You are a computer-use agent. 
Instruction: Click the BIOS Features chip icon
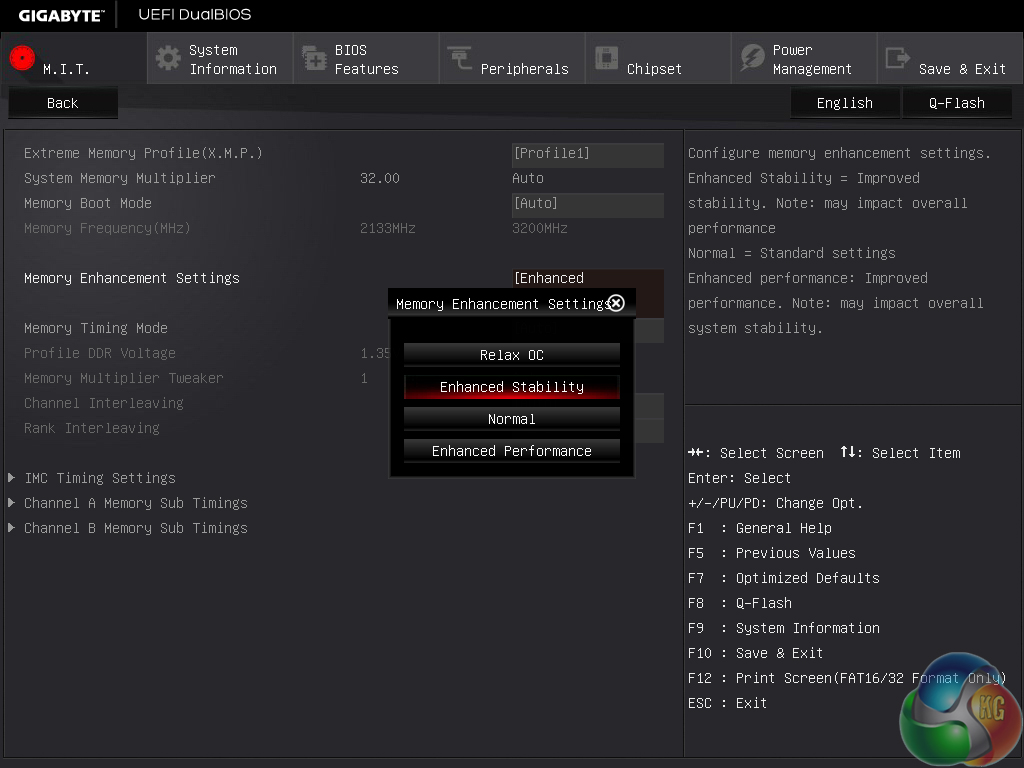pyautogui.click(x=314, y=59)
